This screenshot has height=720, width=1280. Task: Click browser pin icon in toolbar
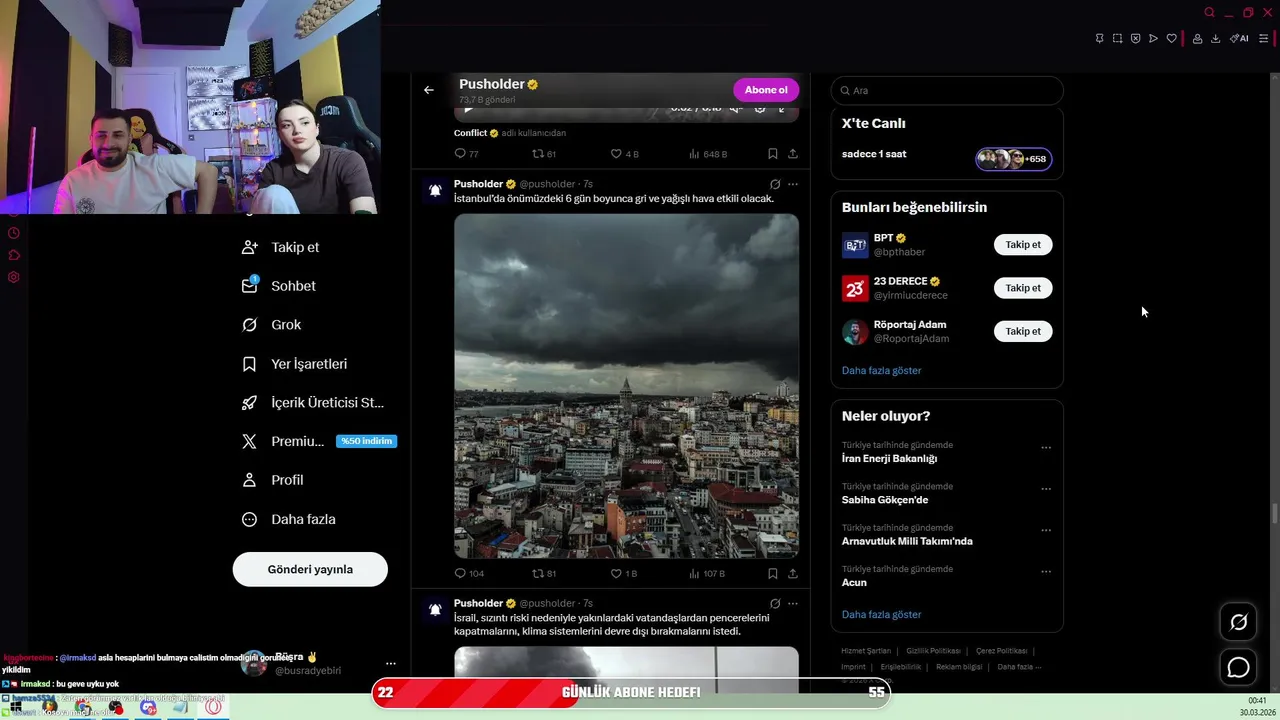click(1099, 38)
